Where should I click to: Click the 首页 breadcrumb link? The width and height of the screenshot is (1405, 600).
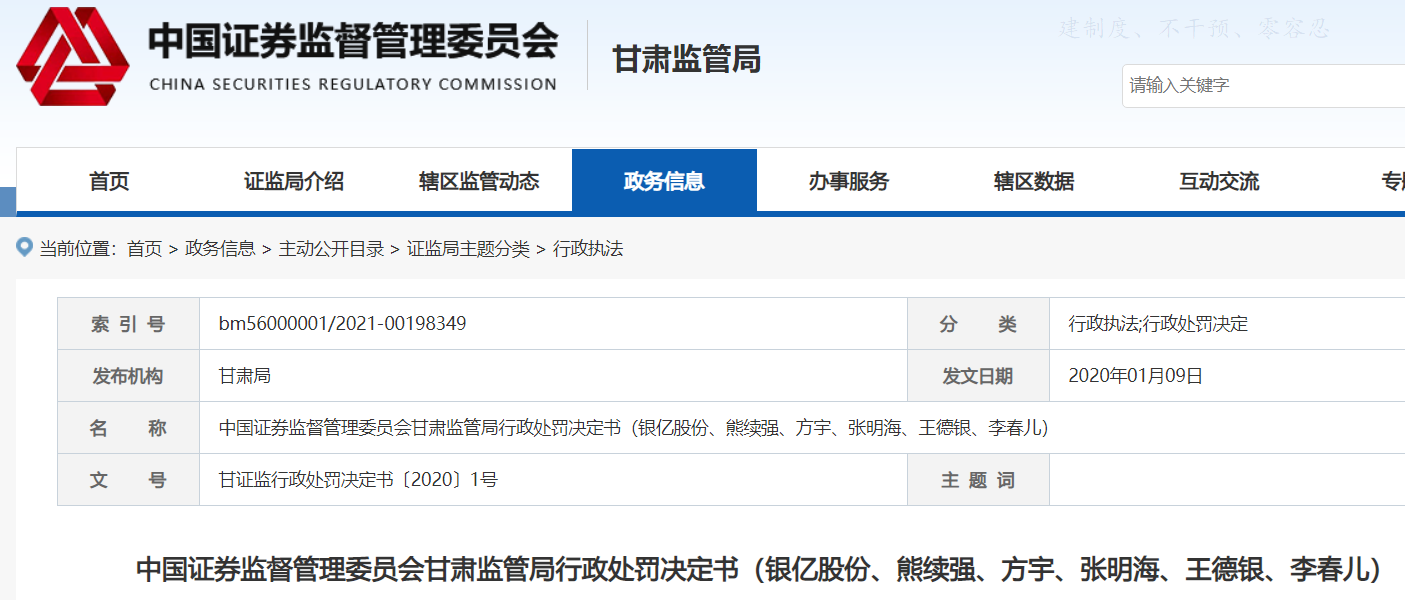tap(144, 249)
